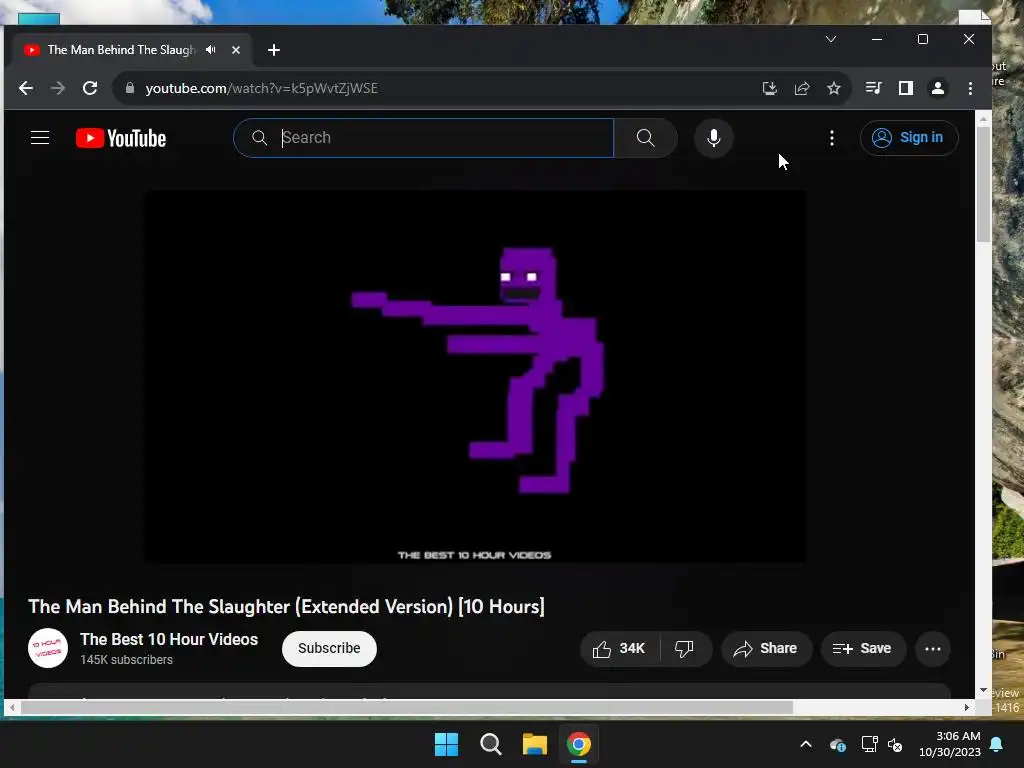Click video title The Man Behind The Slaughter
Image resolution: width=1024 pixels, height=768 pixels.
click(286, 607)
